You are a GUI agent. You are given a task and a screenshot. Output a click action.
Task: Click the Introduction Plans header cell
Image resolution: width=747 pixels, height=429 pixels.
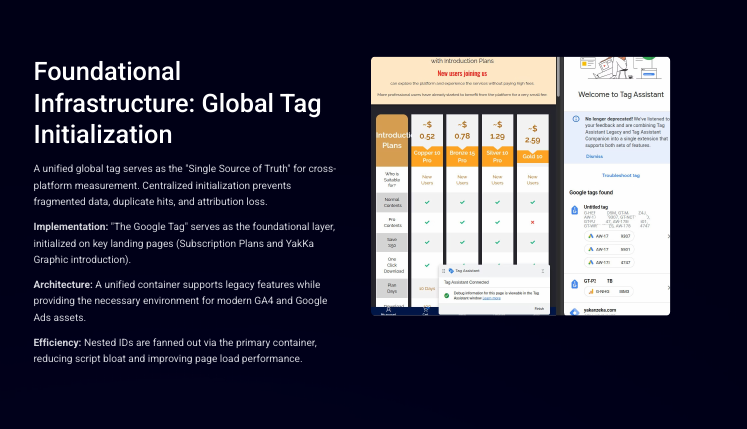click(392, 140)
